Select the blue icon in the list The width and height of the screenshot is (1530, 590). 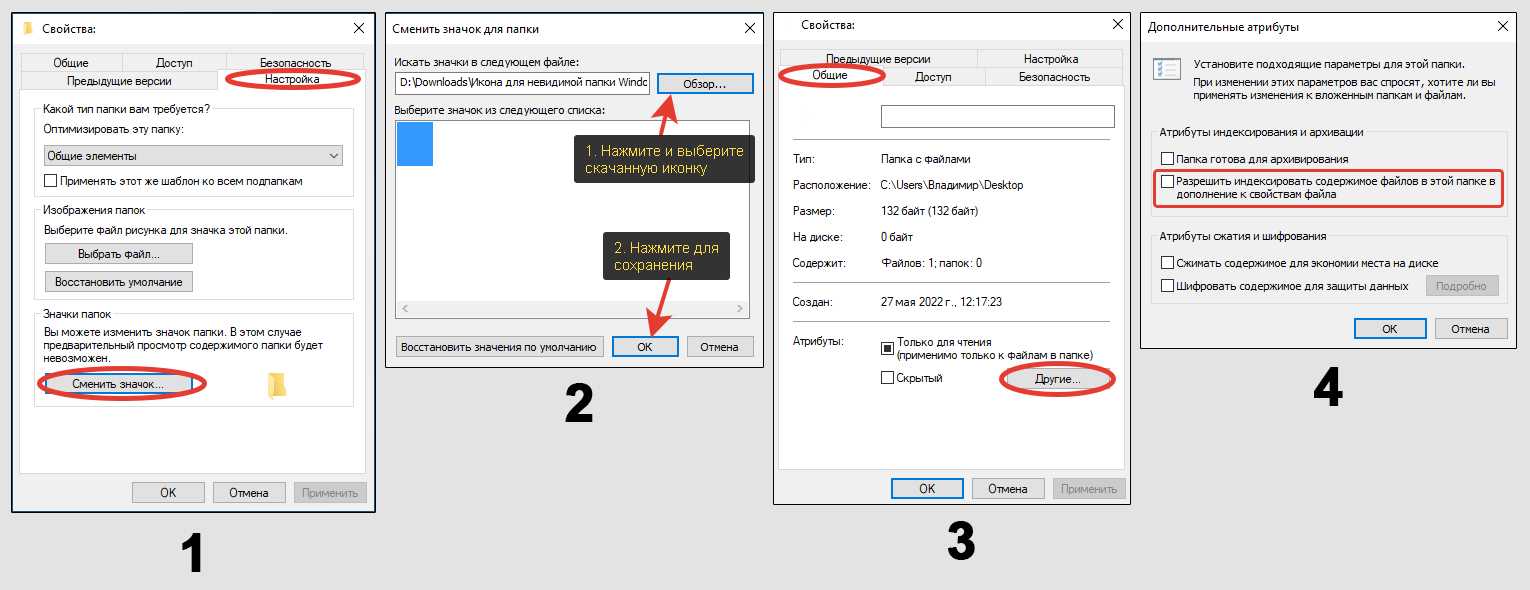pos(415,144)
